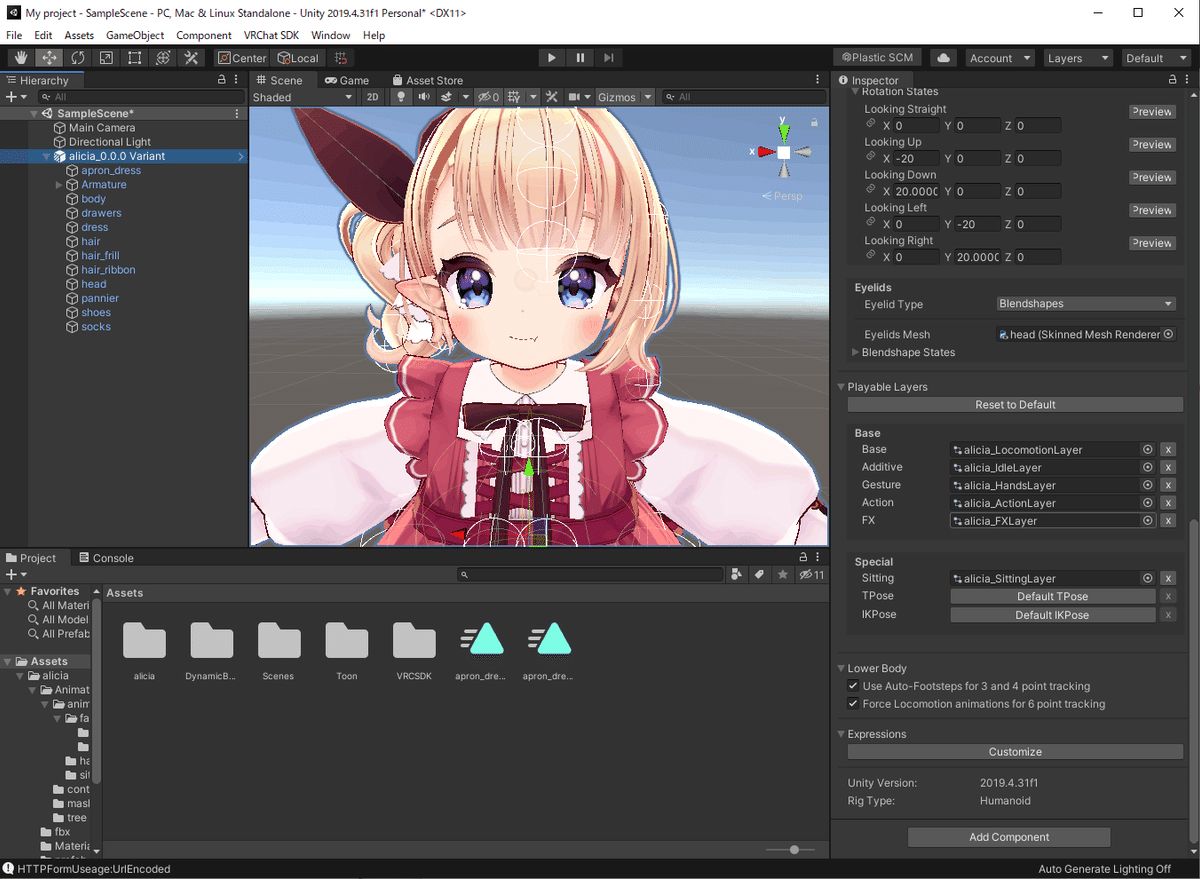Toggle Force Locomotion animations checkbox
Screen dimensions: 1200x879
[x=853, y=704]
